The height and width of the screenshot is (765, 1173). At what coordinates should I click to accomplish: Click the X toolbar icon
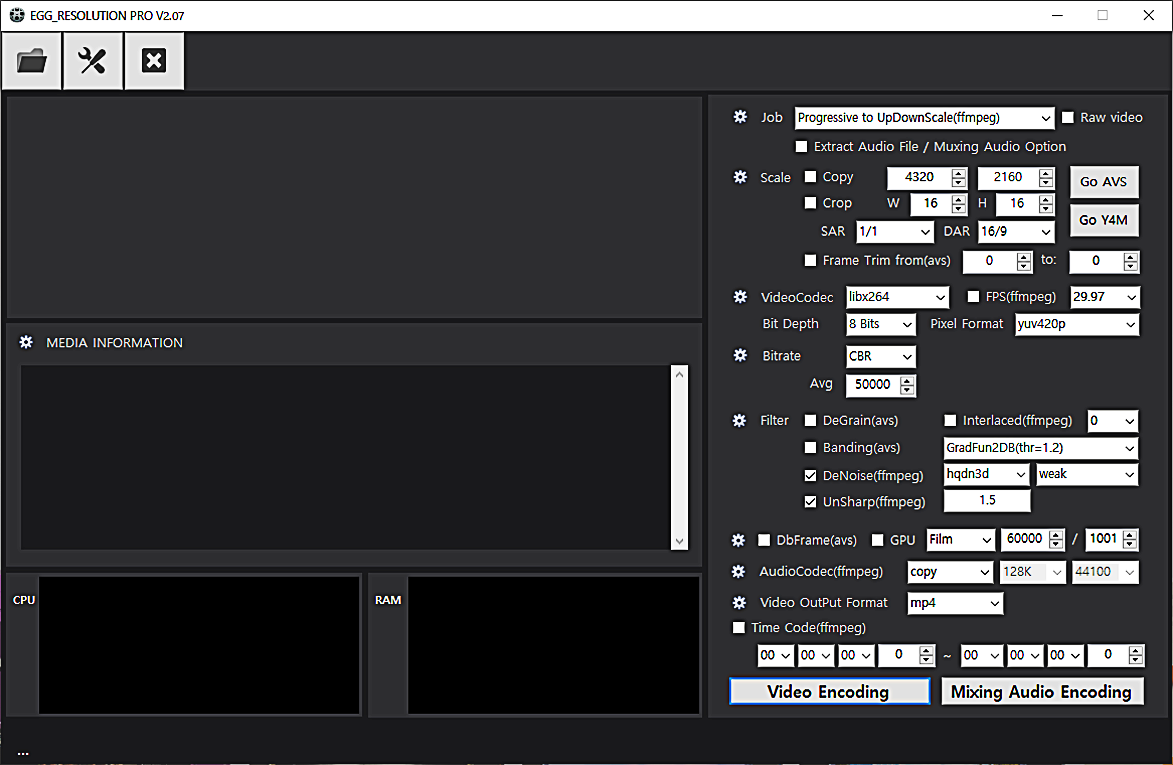click(x=154, y=61)
